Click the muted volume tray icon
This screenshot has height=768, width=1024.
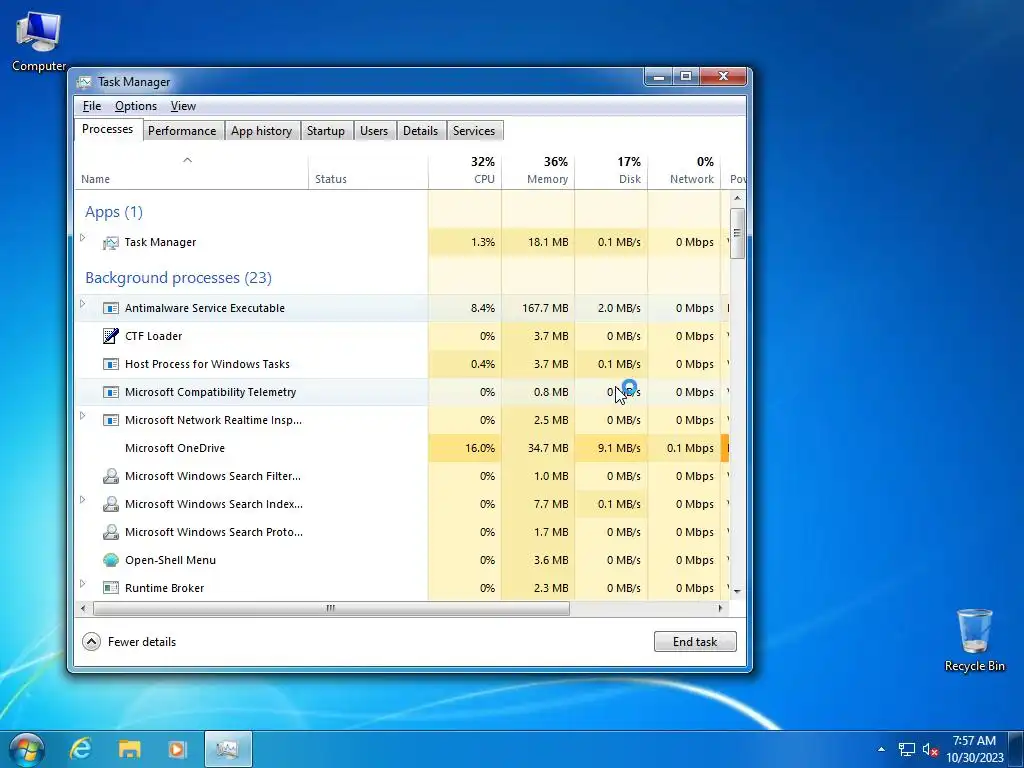click(930, 750)
